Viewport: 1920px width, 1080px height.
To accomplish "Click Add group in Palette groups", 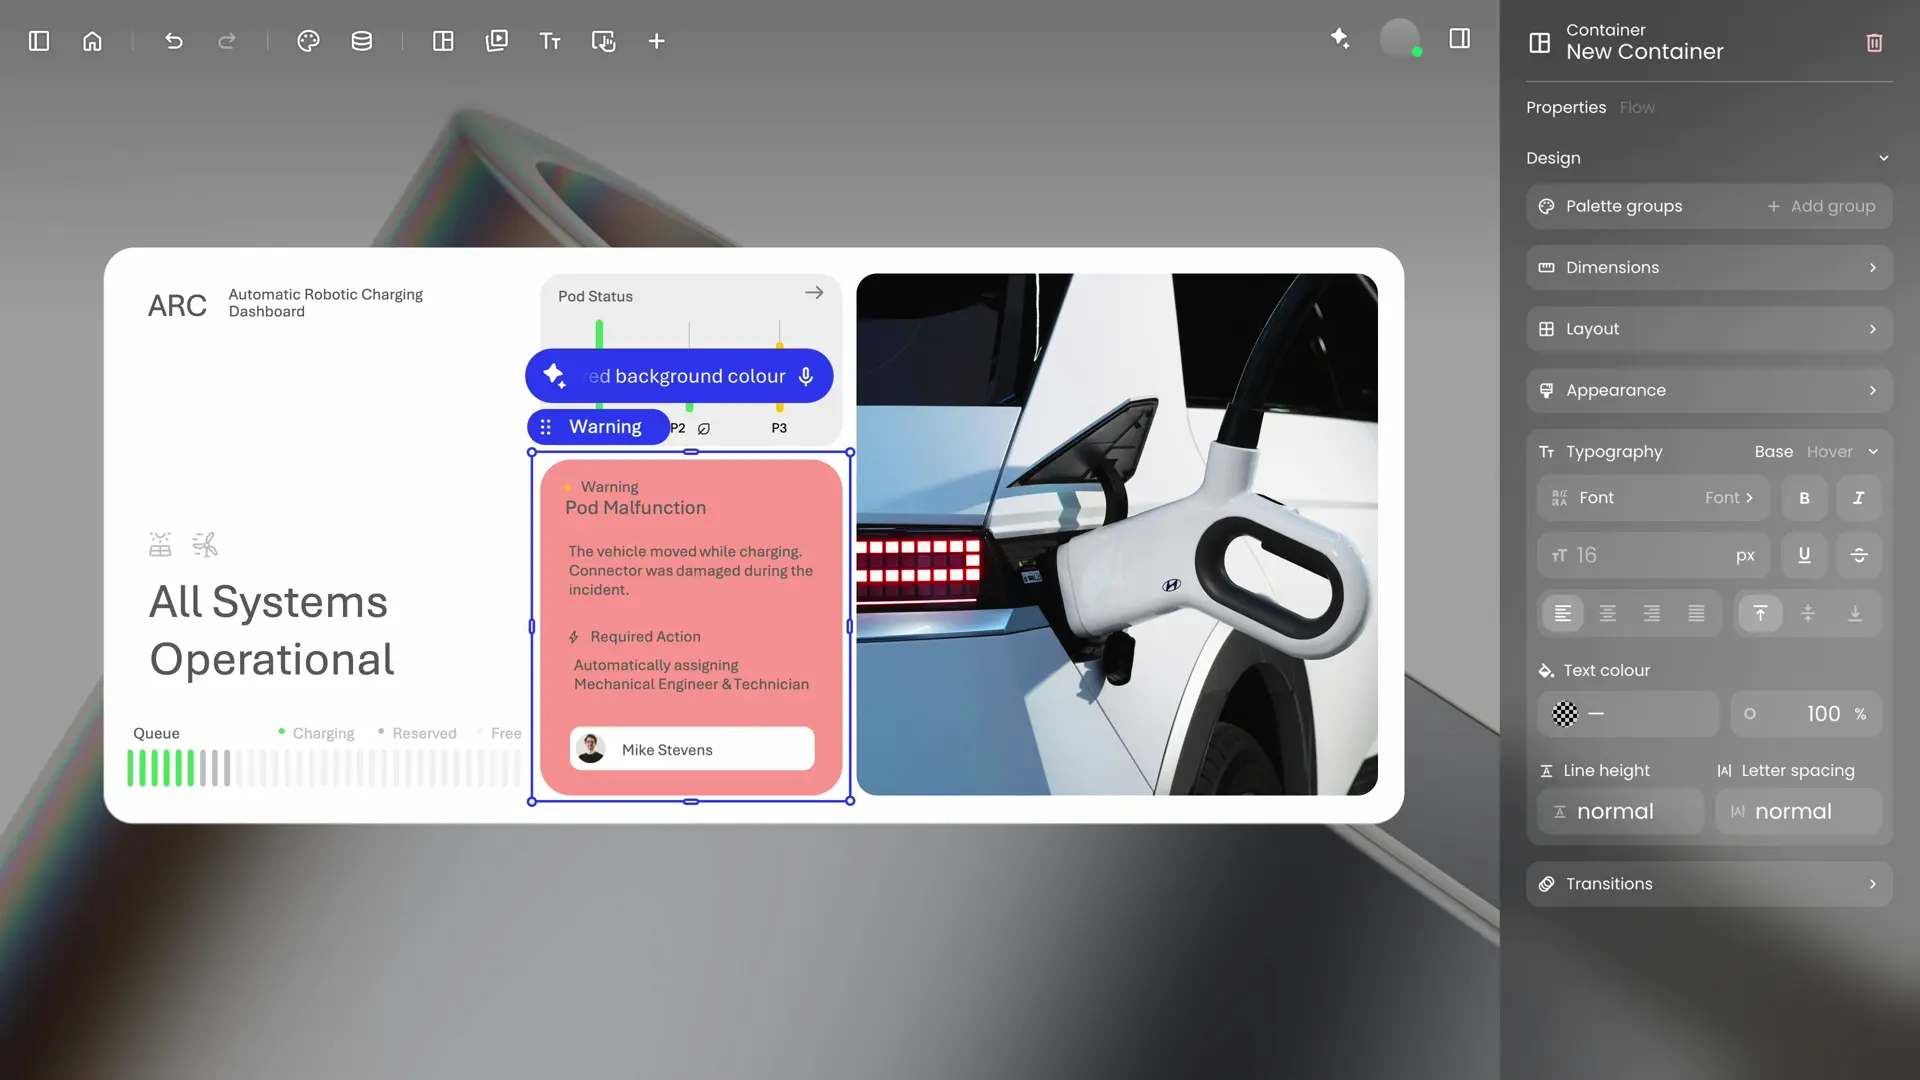I will pos(1821,206).
